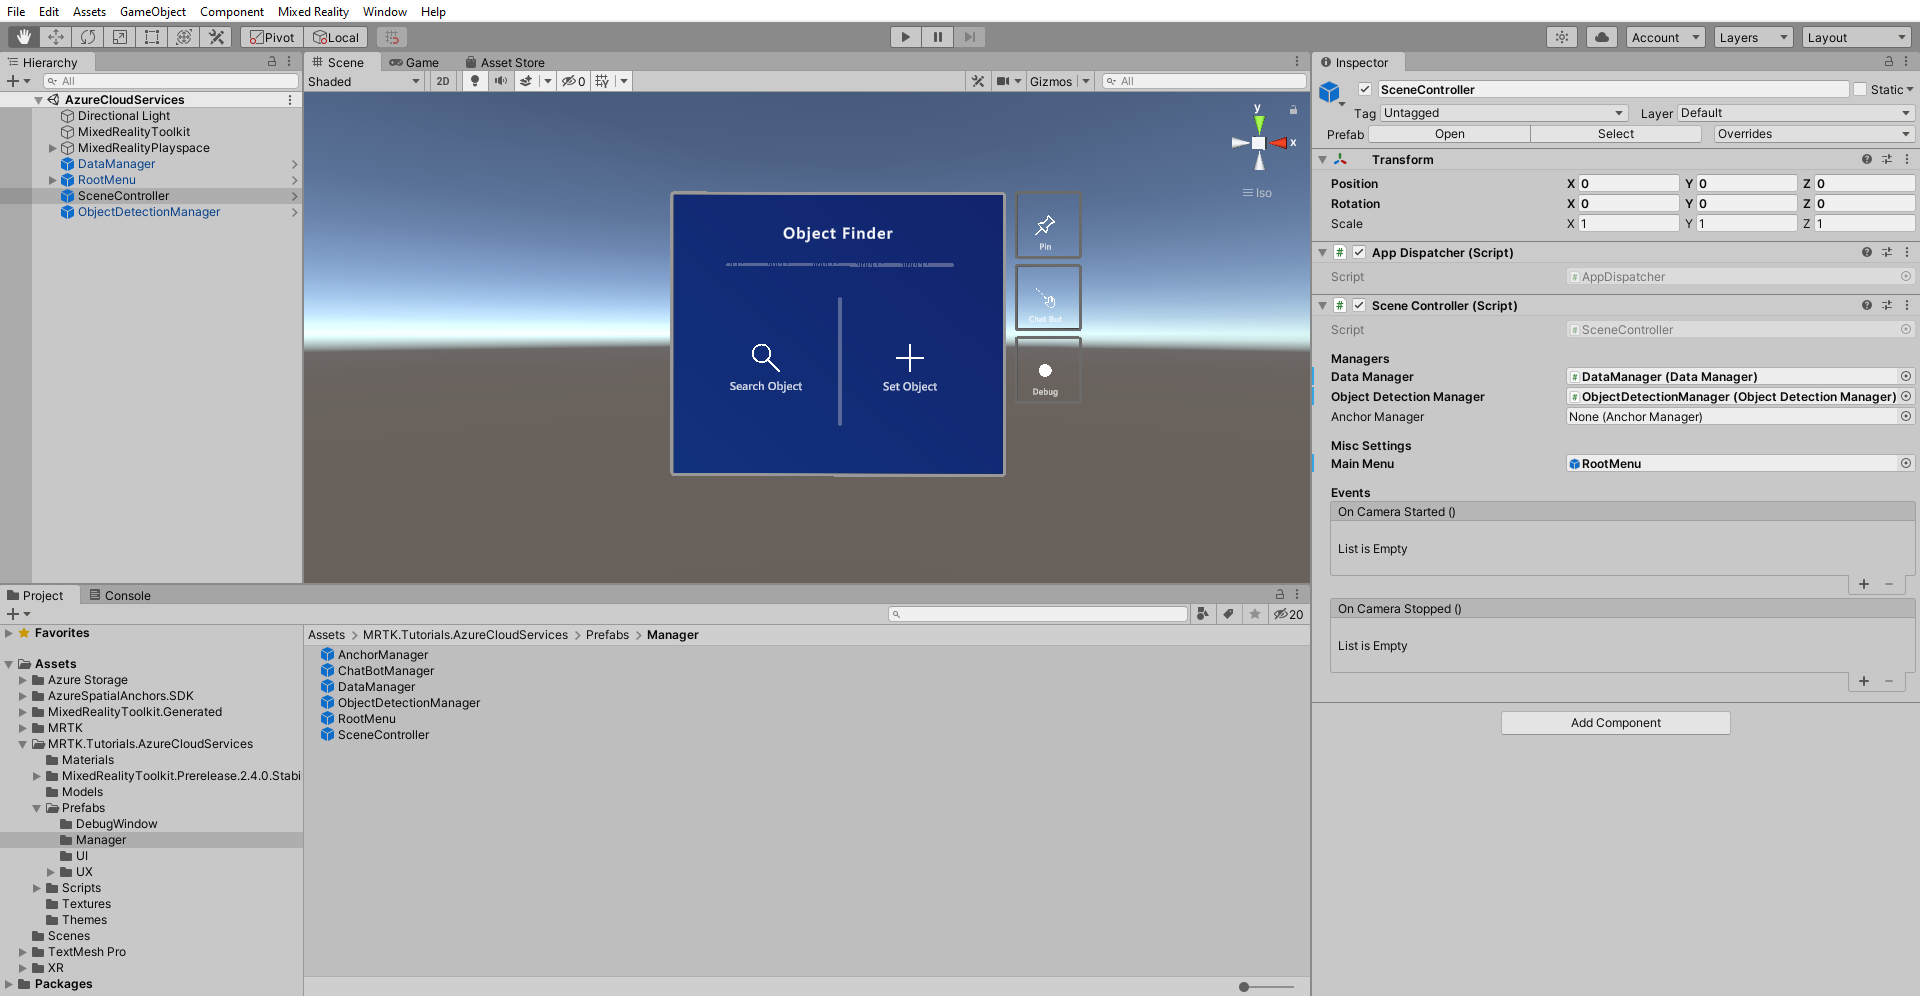This screenshot has width=1920, height=996.
Task: Select the Rotate tool
Action: 88,37
